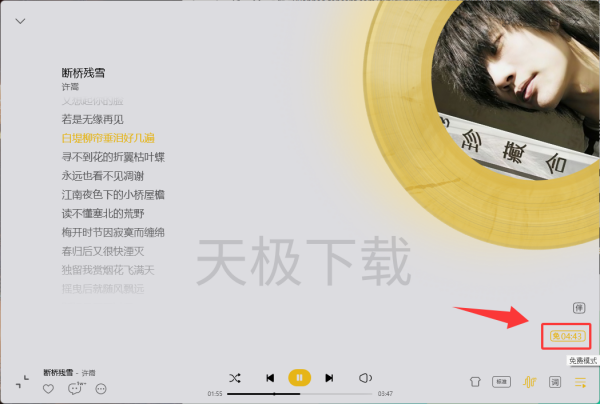Click the artist name 许嵩 under the title

(70, 87)
